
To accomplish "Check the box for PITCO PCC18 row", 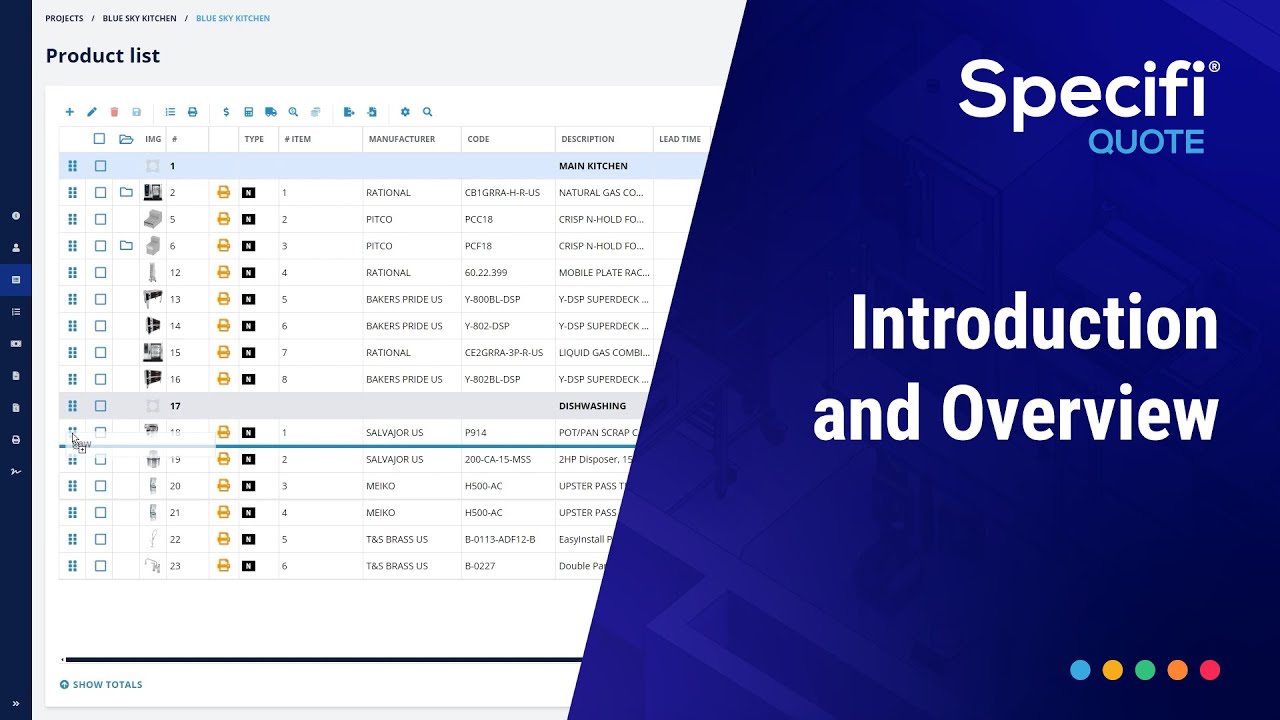I will click(100, 219).
